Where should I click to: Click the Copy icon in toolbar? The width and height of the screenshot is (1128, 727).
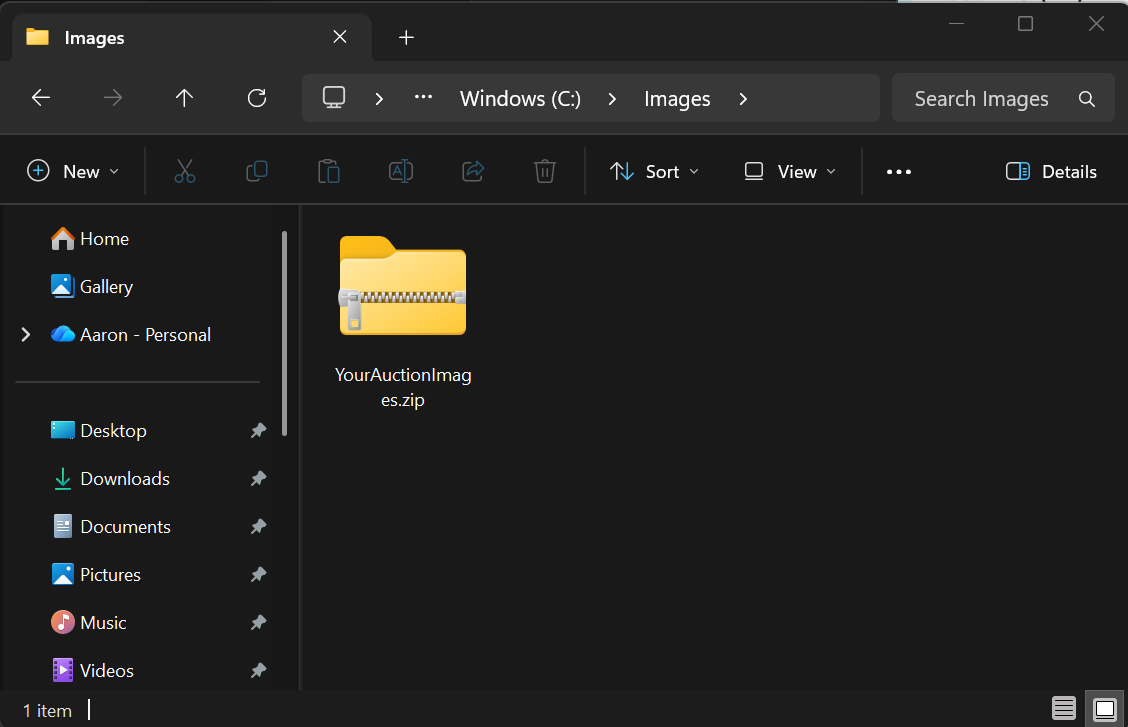(x=257, y=171)
